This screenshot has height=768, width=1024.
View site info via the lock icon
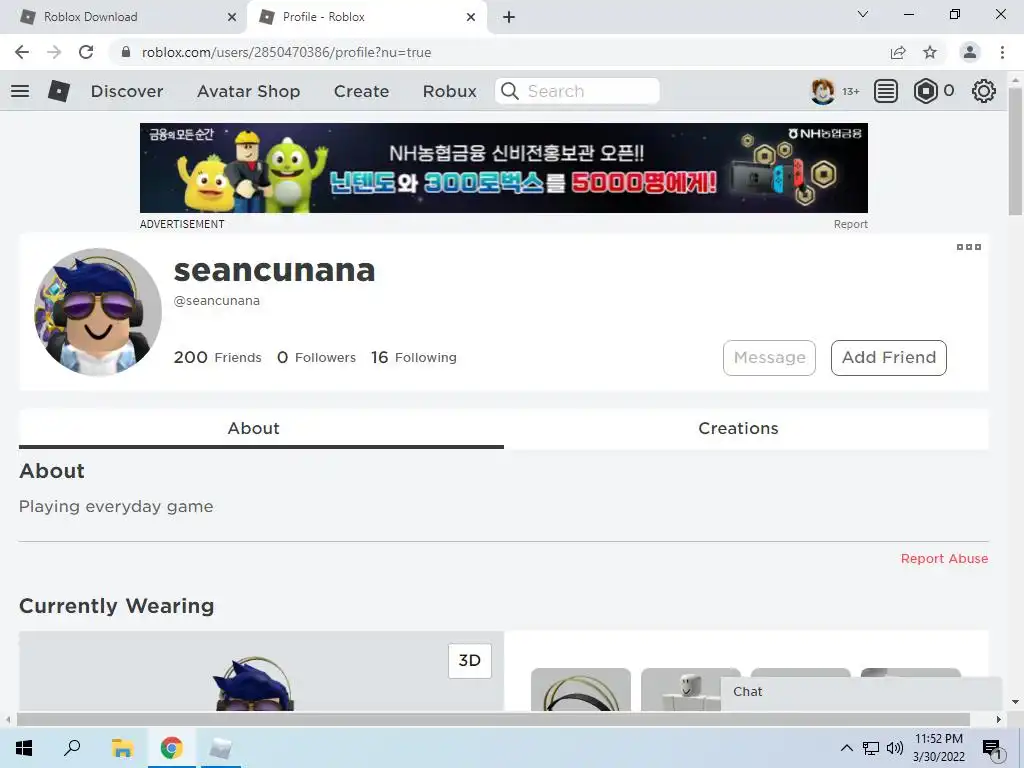[126, 52]
